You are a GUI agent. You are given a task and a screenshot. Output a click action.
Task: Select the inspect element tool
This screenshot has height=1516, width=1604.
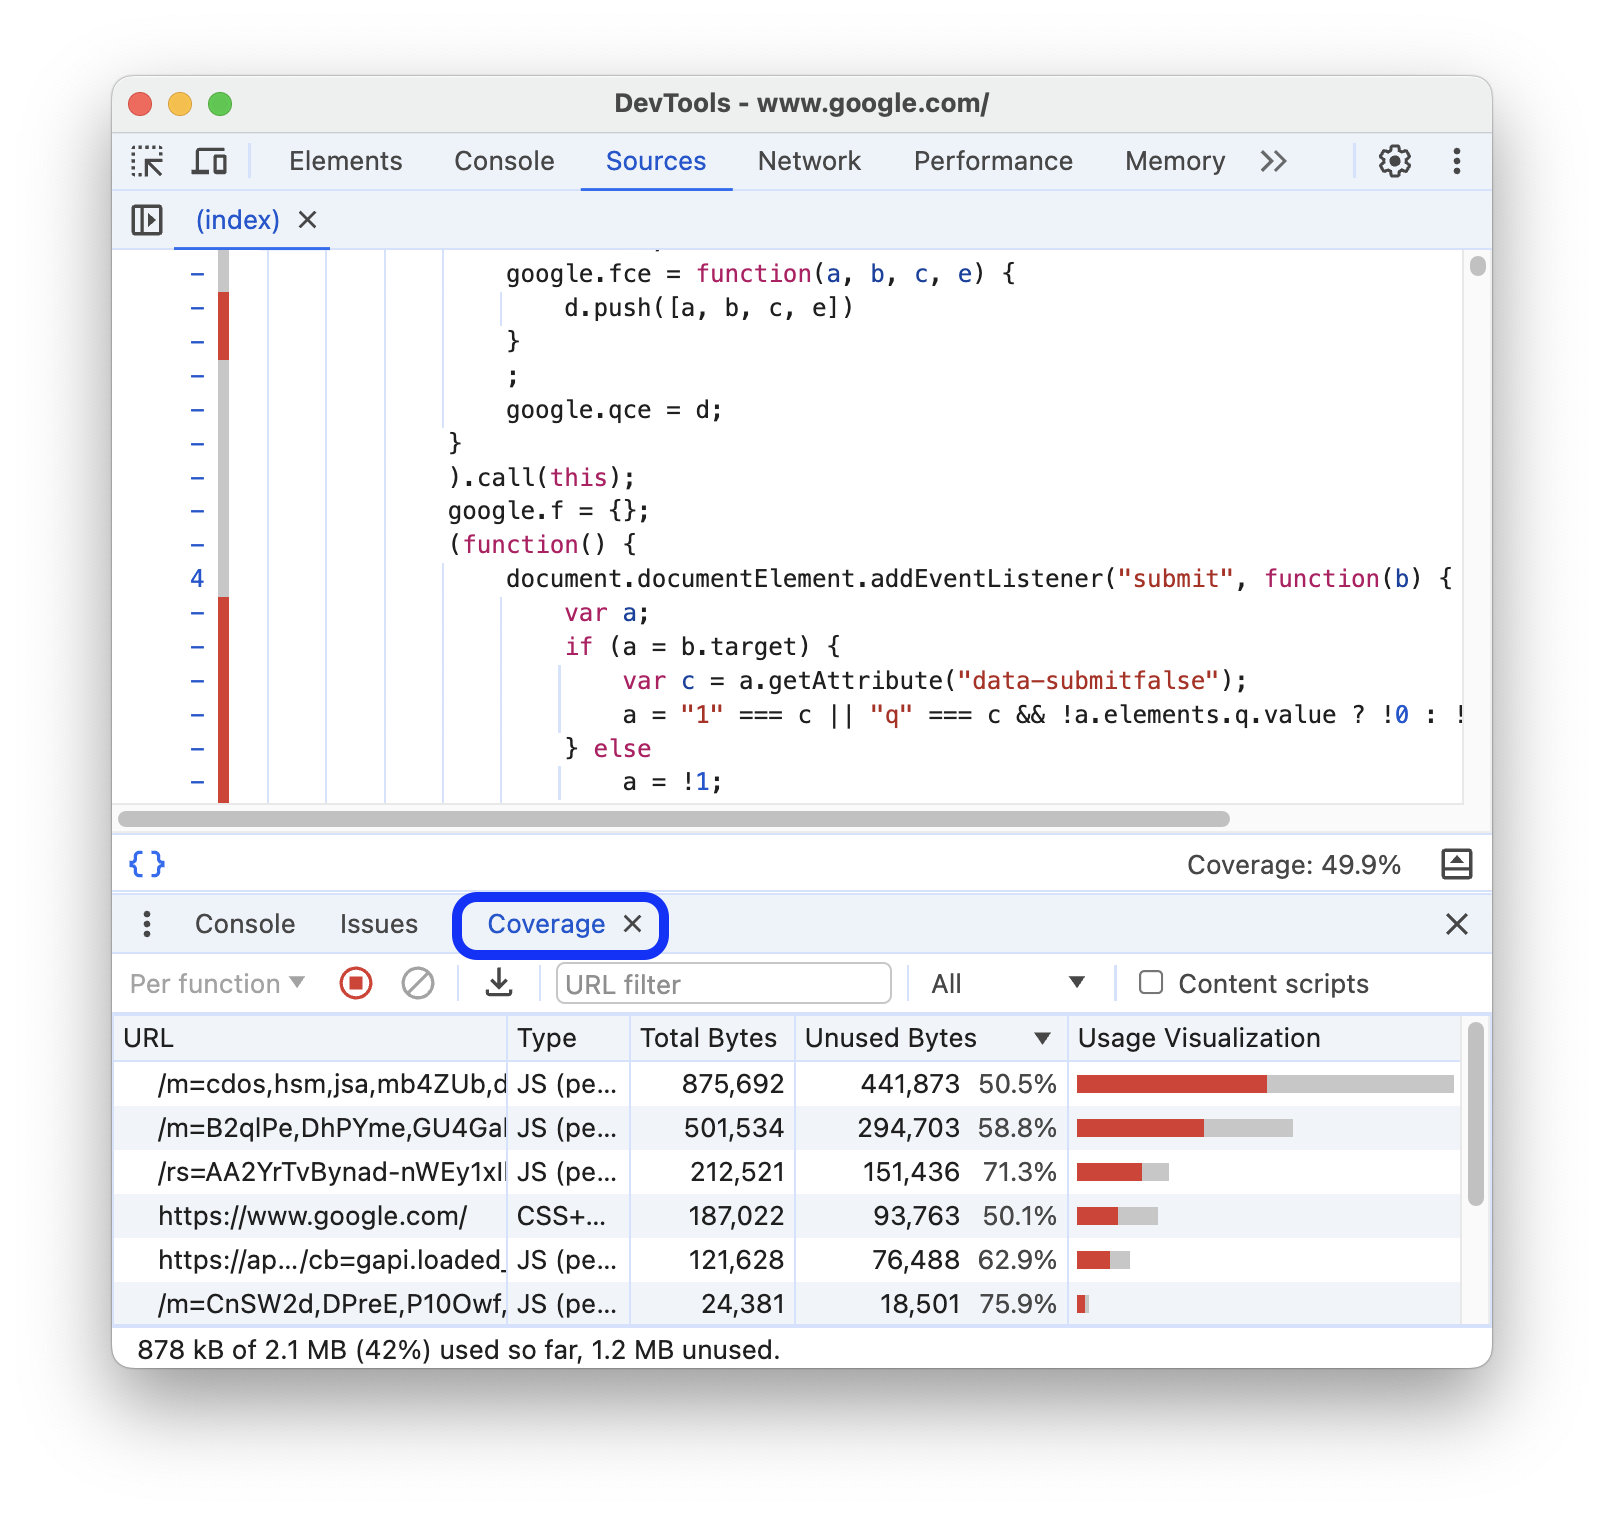(146, 161)
